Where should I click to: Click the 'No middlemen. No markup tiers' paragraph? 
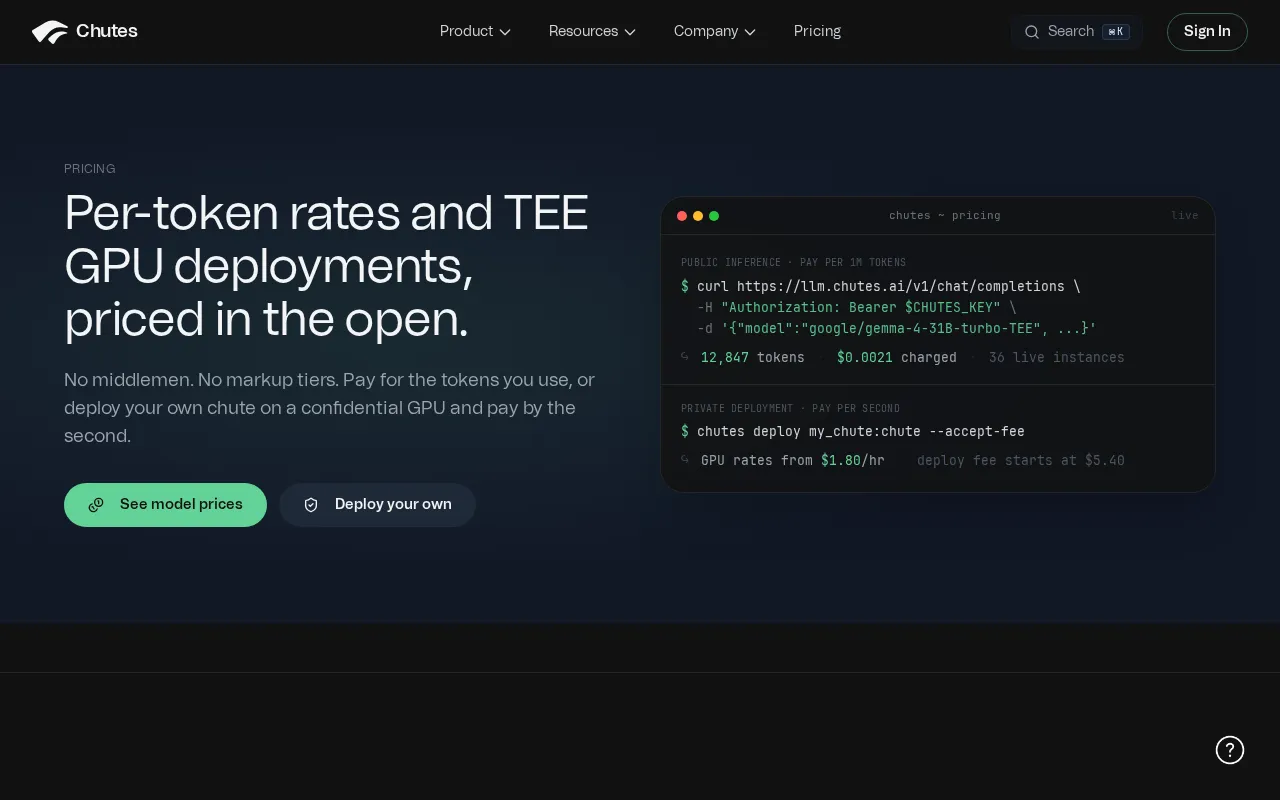click(x=330, y=408)
